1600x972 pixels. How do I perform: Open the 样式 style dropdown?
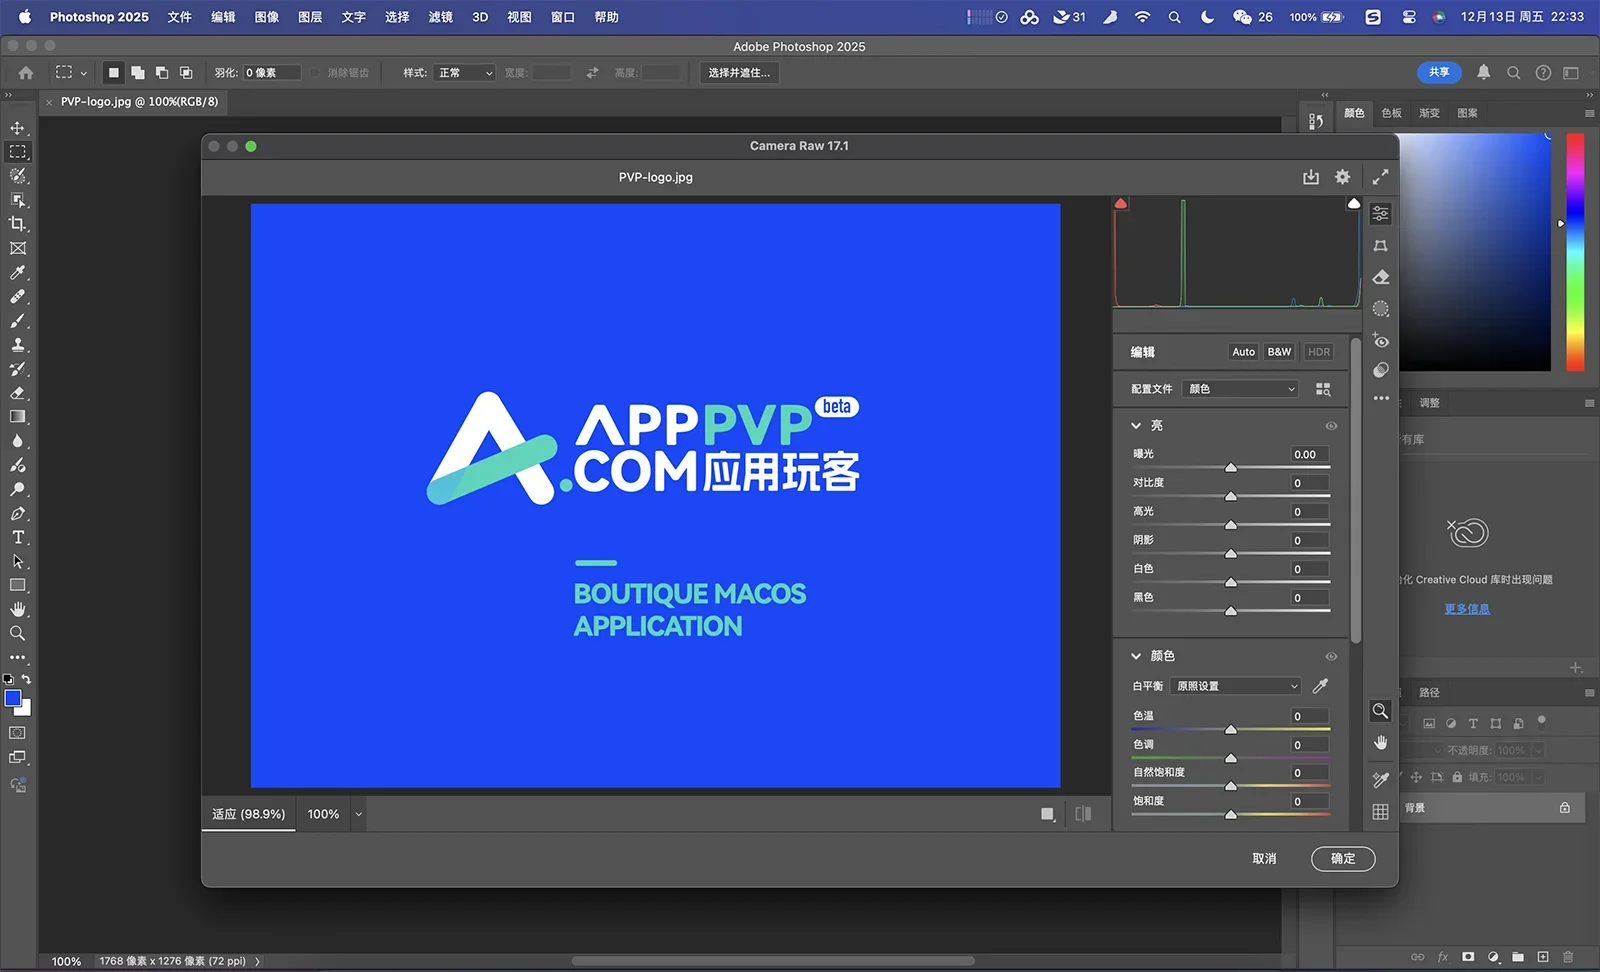[x=465, y=73]
